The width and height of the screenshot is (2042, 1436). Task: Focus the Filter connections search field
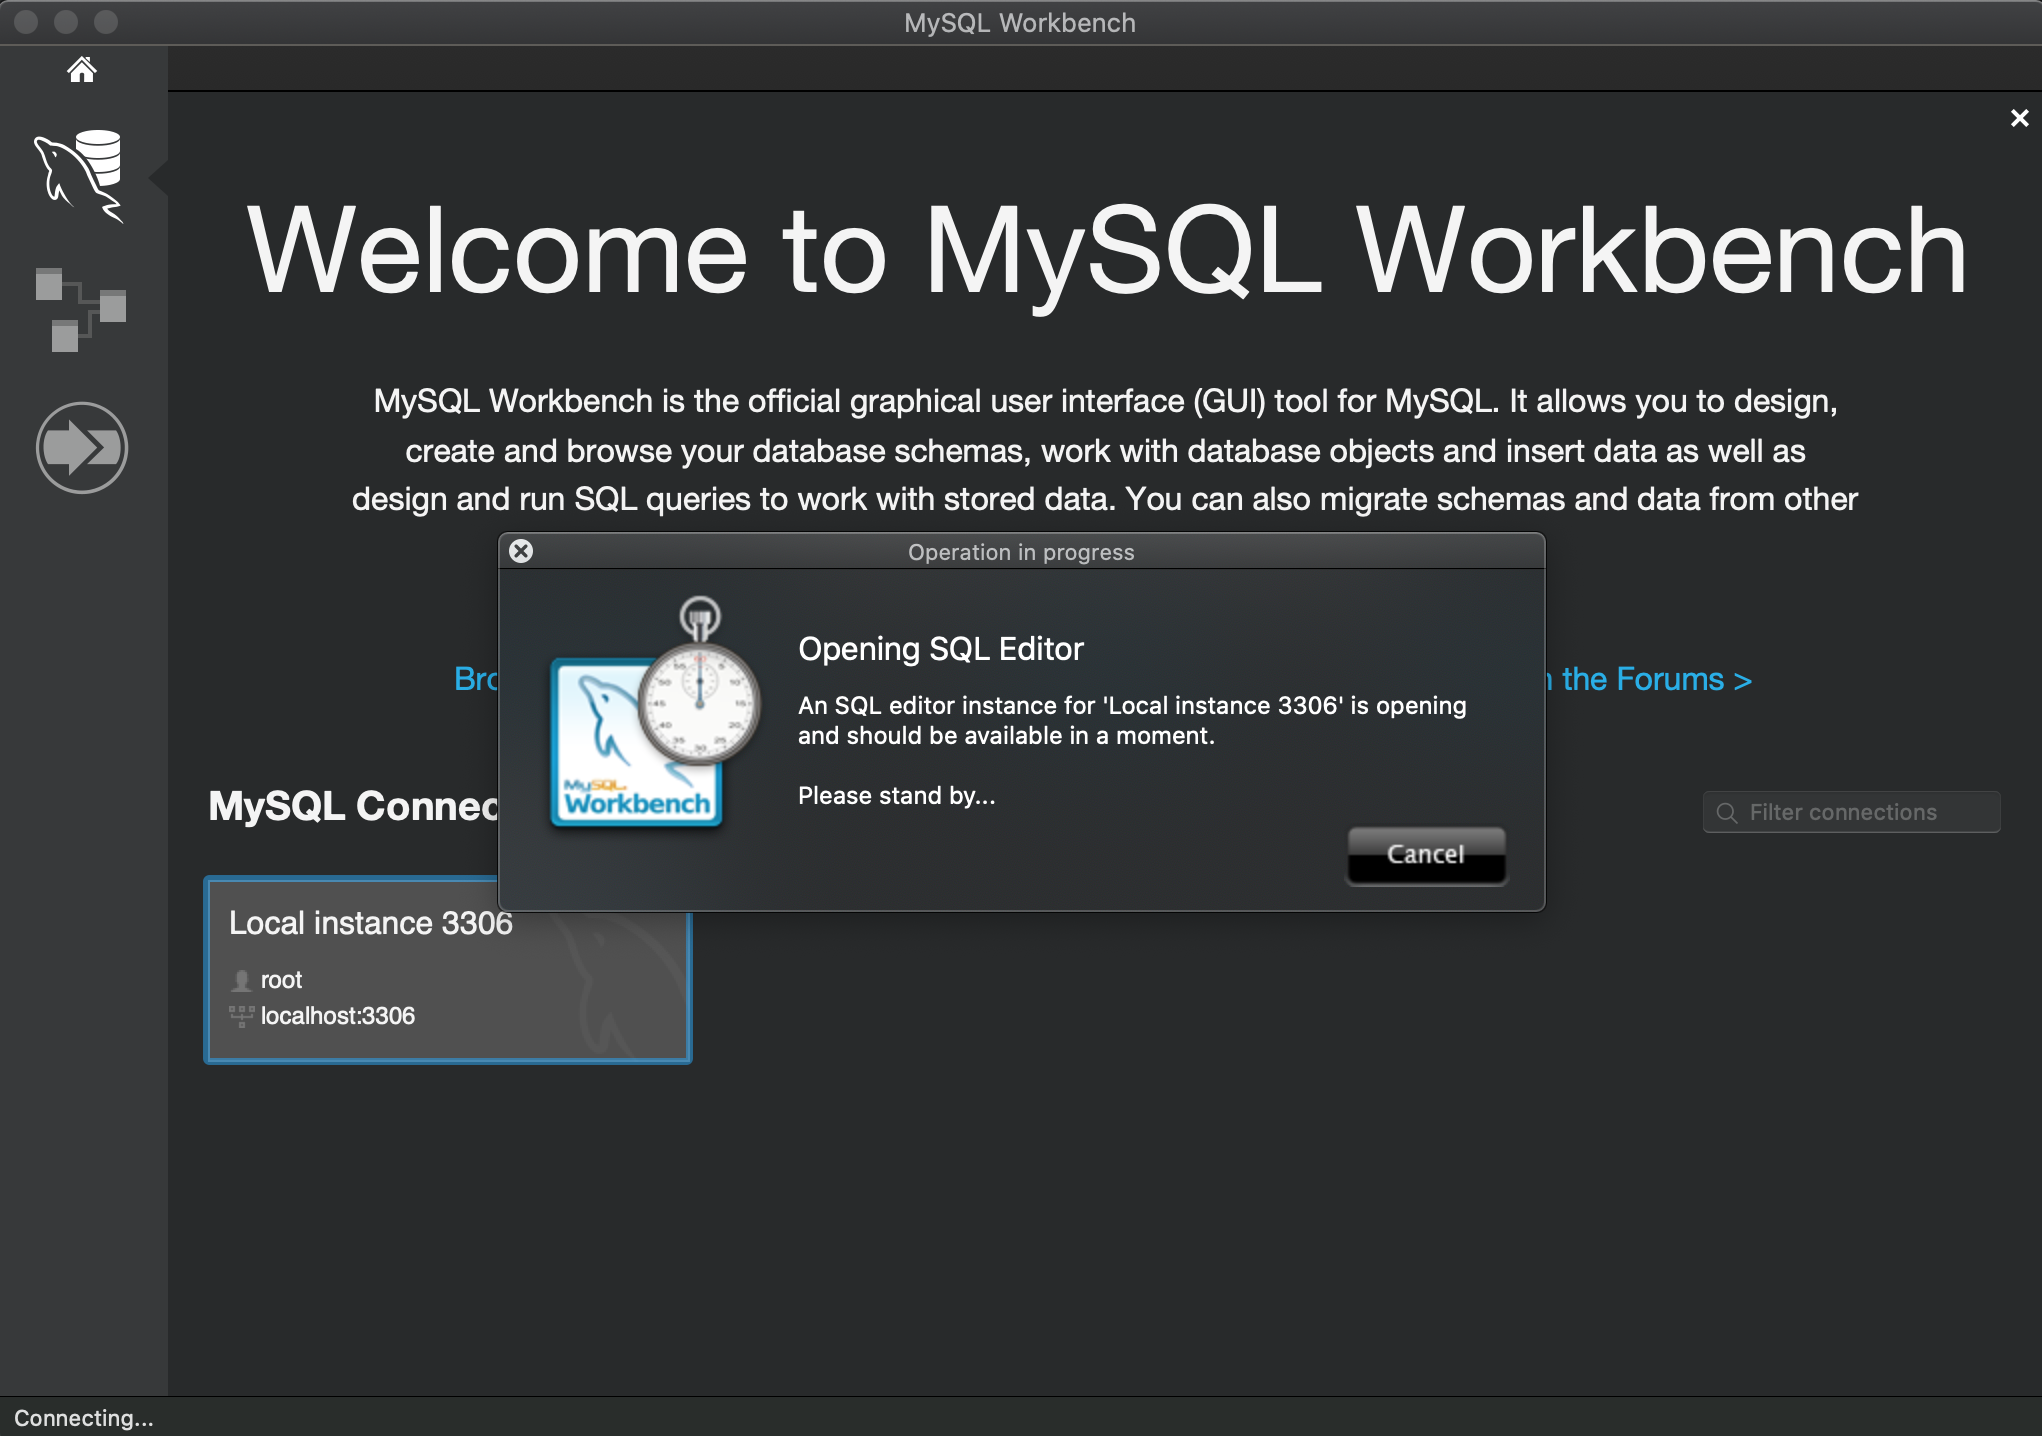click(1852, 812)
